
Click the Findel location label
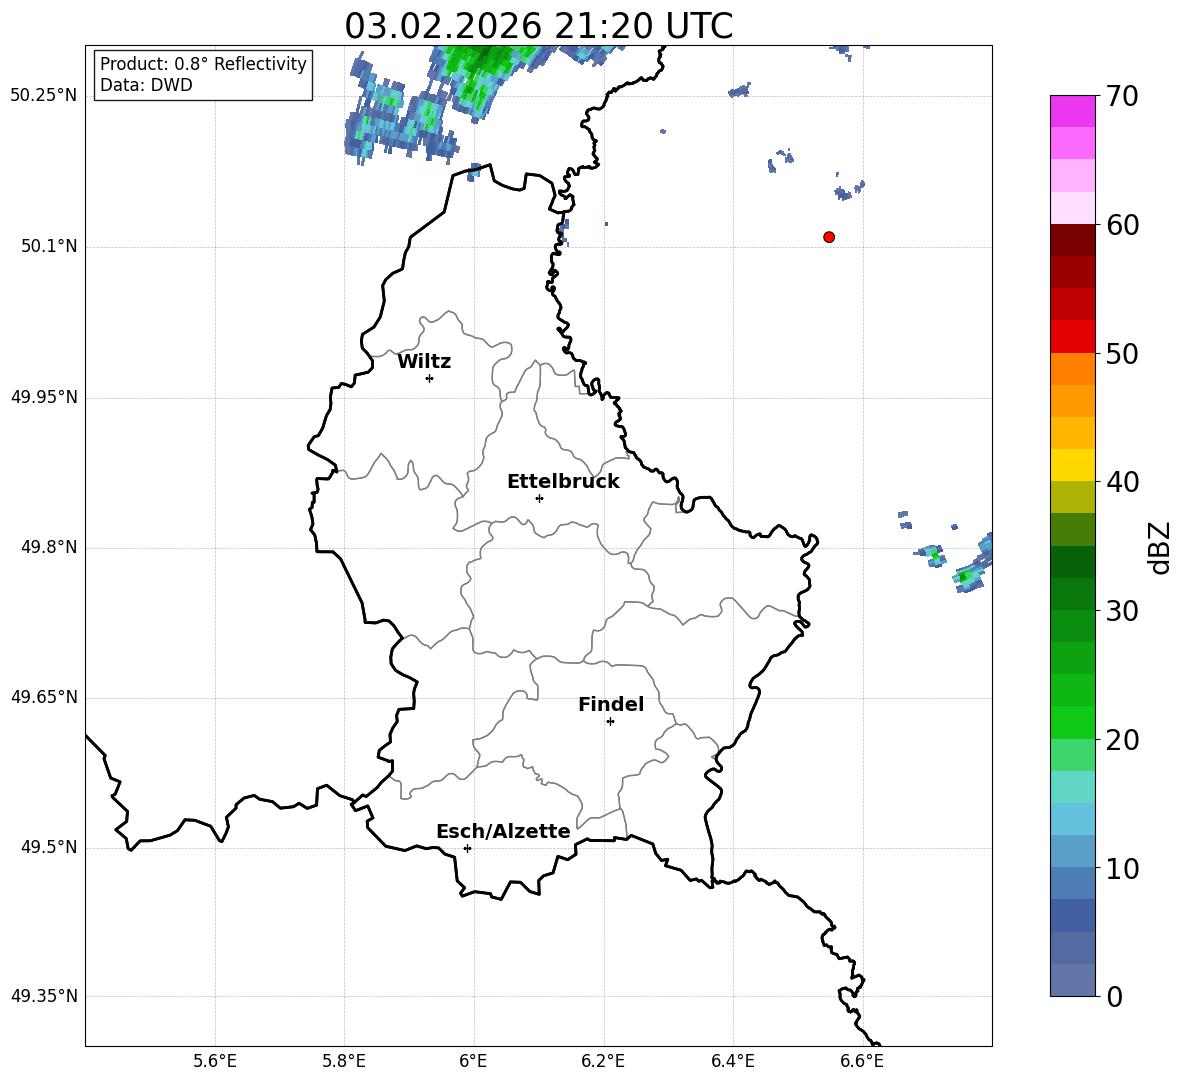click(x=611, y=704)
